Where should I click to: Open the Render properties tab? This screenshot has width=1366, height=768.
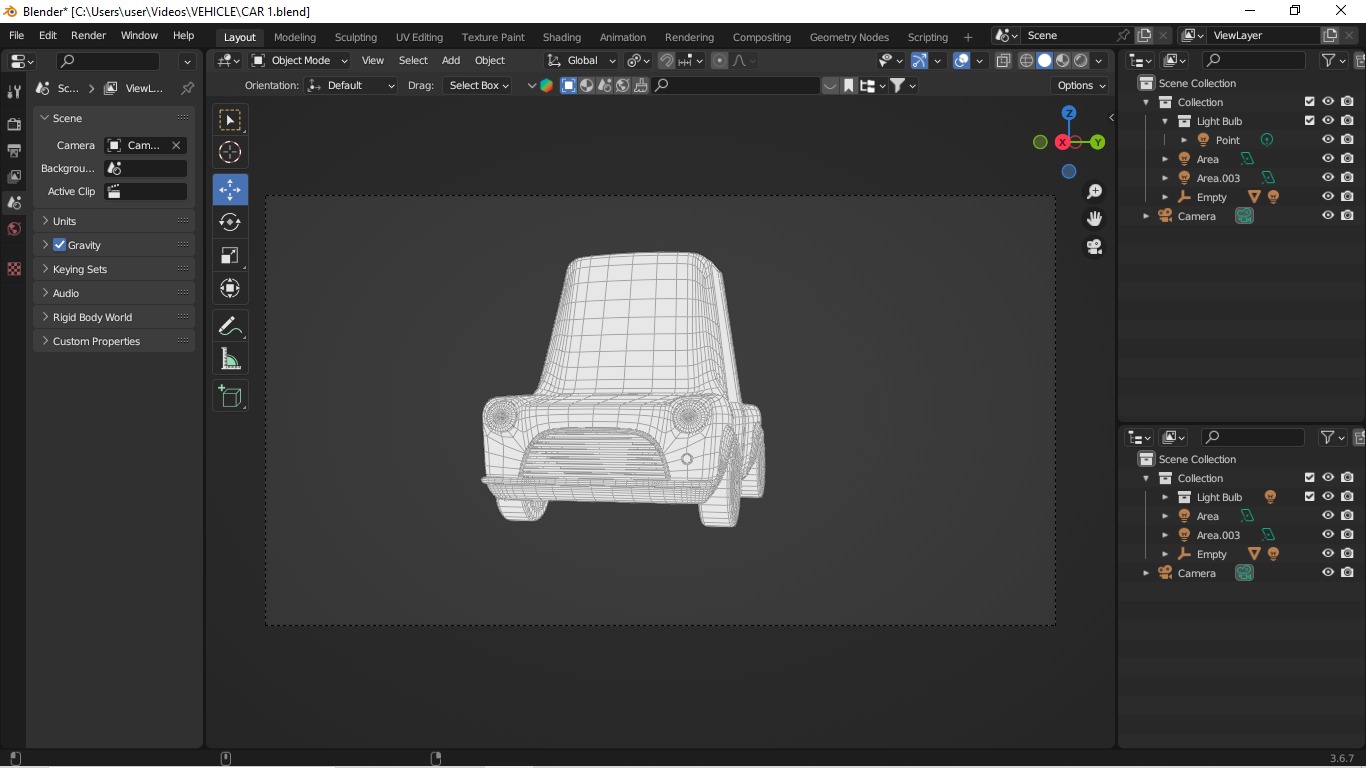[x=14, y=124]
